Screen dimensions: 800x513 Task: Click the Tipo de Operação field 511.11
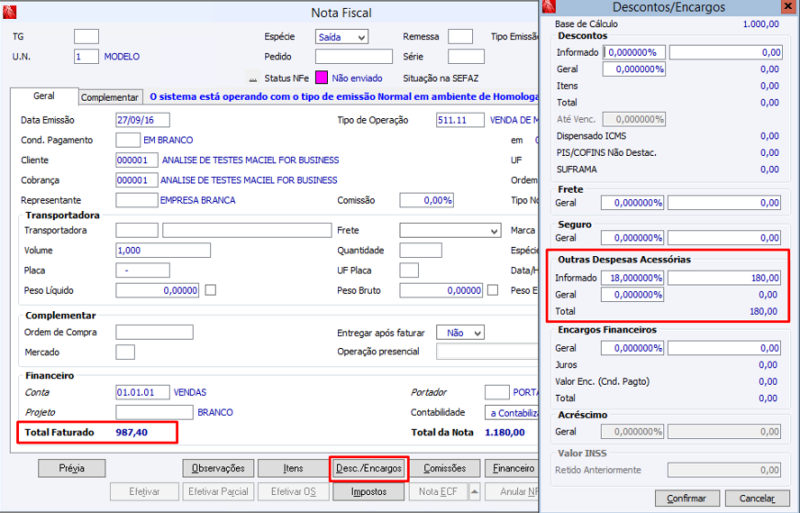tap(460, 120)
